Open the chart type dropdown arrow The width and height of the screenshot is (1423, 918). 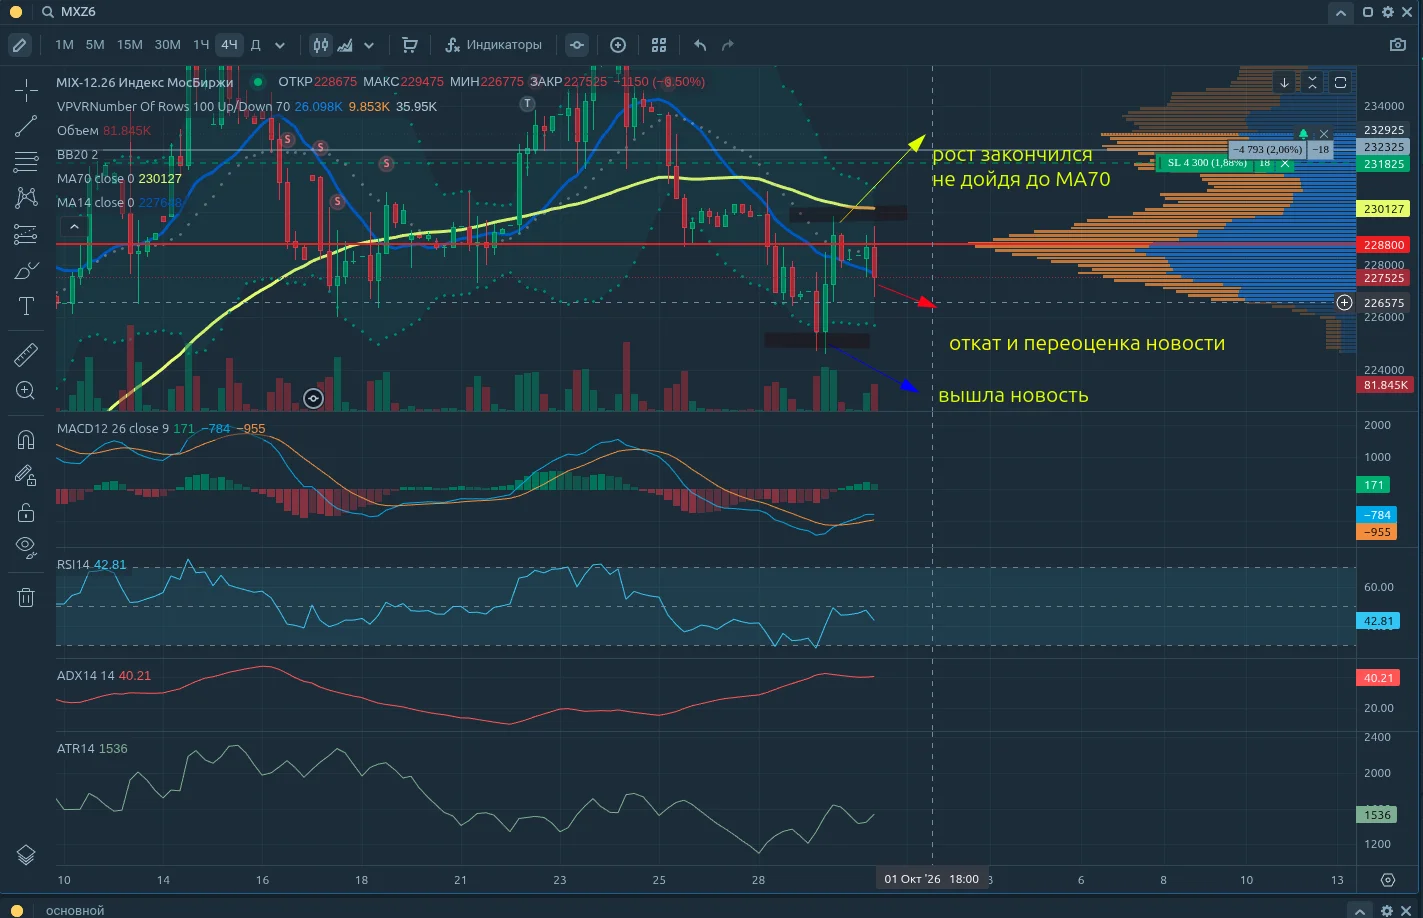click(x=369, y=45)
